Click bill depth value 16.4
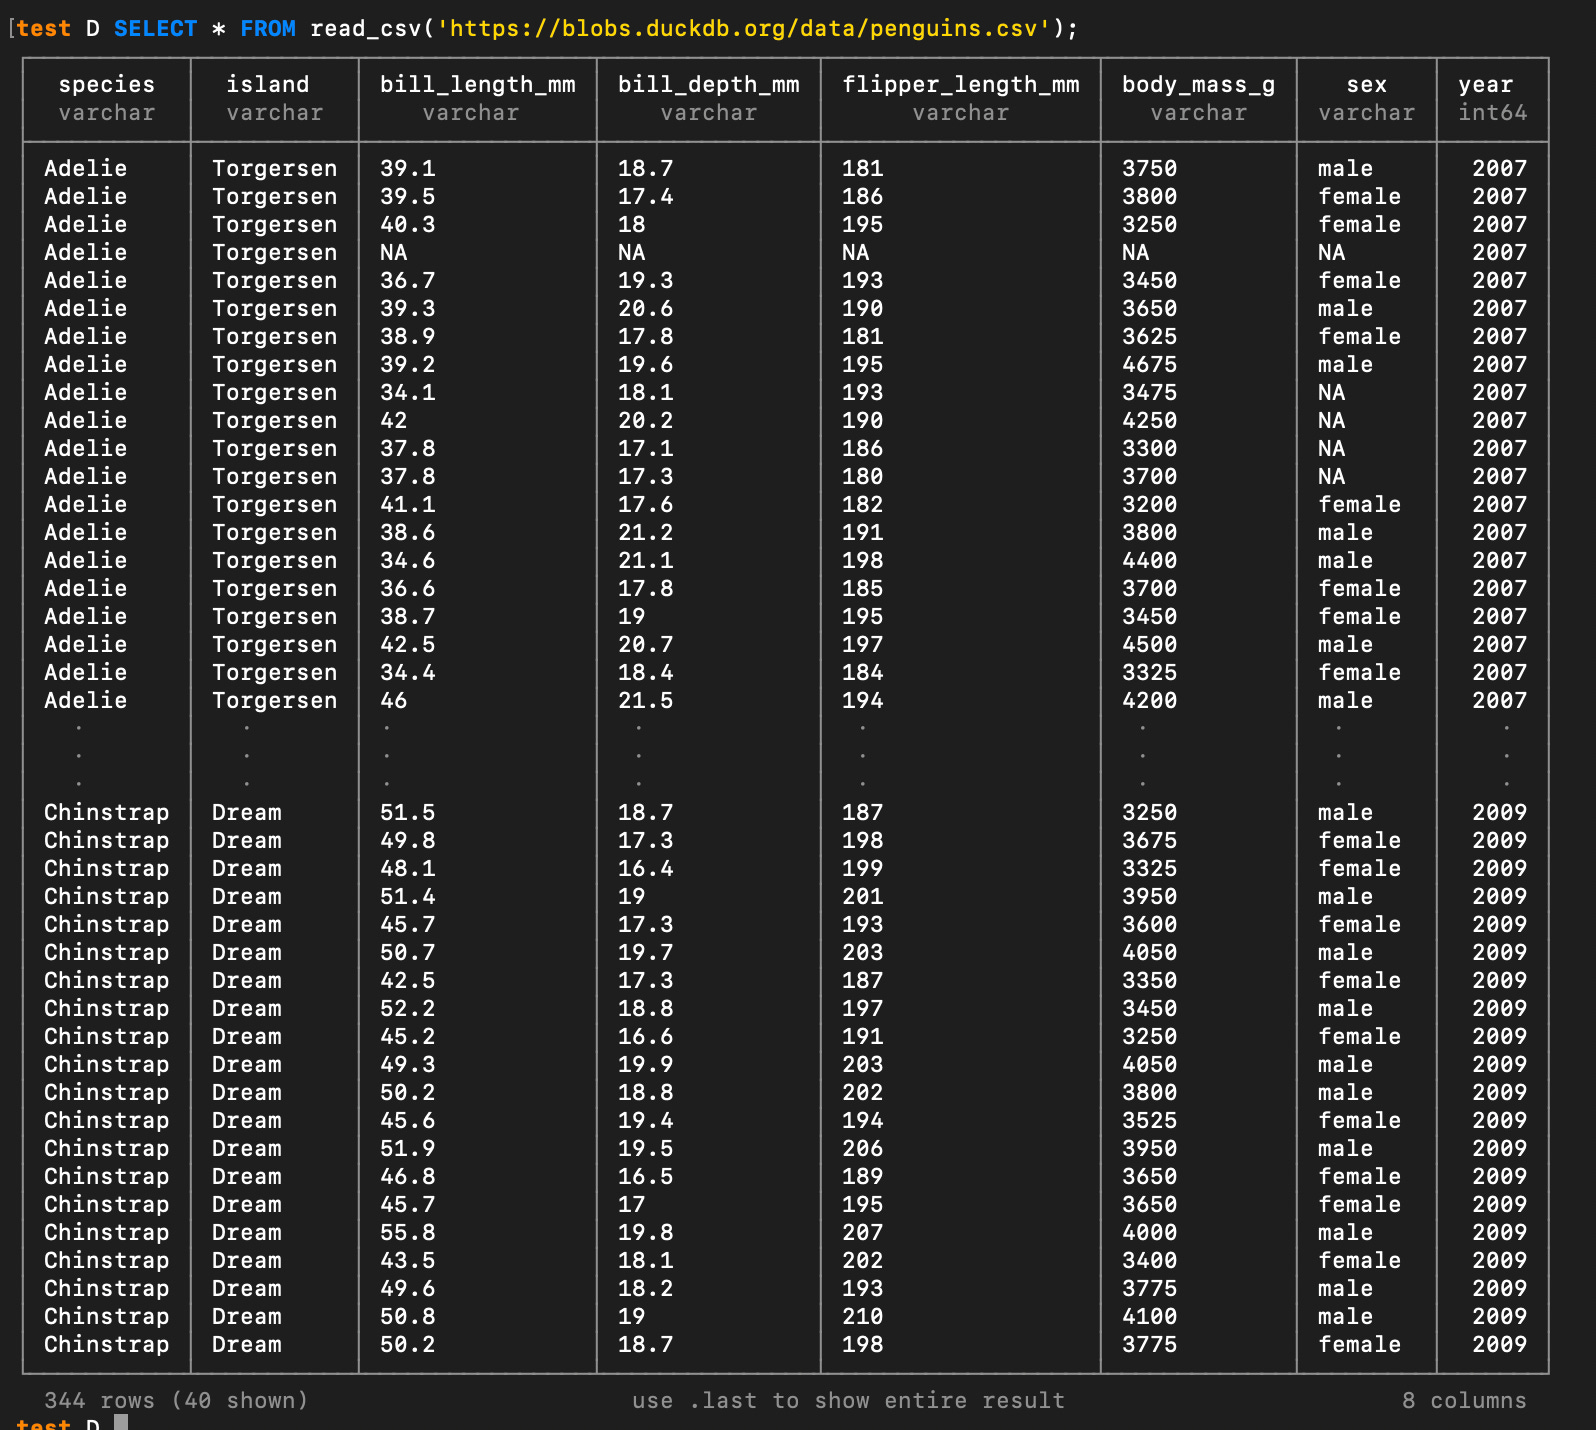The width and height of the screenshot is (1596, 1430). (646, 868)
